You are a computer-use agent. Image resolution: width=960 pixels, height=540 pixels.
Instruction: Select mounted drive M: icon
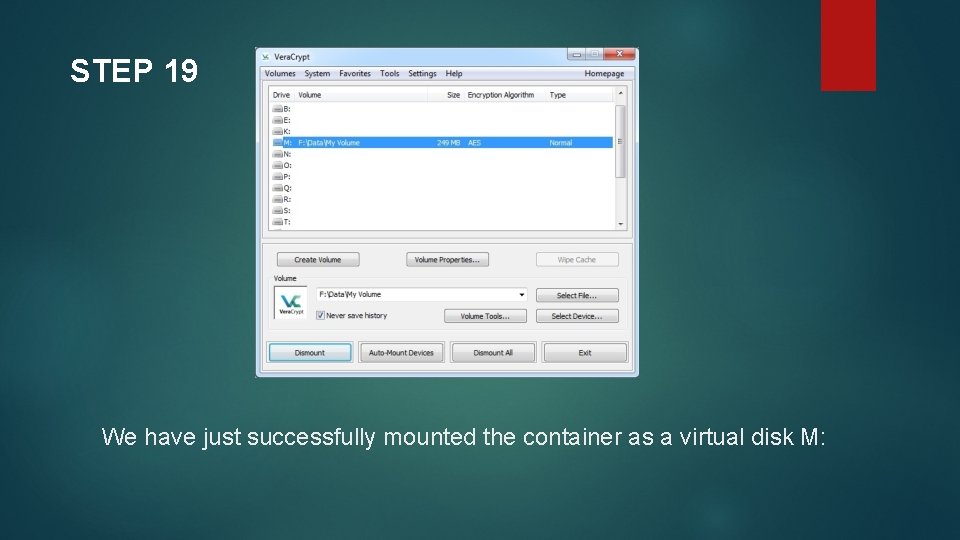click(x=278, y=143)
